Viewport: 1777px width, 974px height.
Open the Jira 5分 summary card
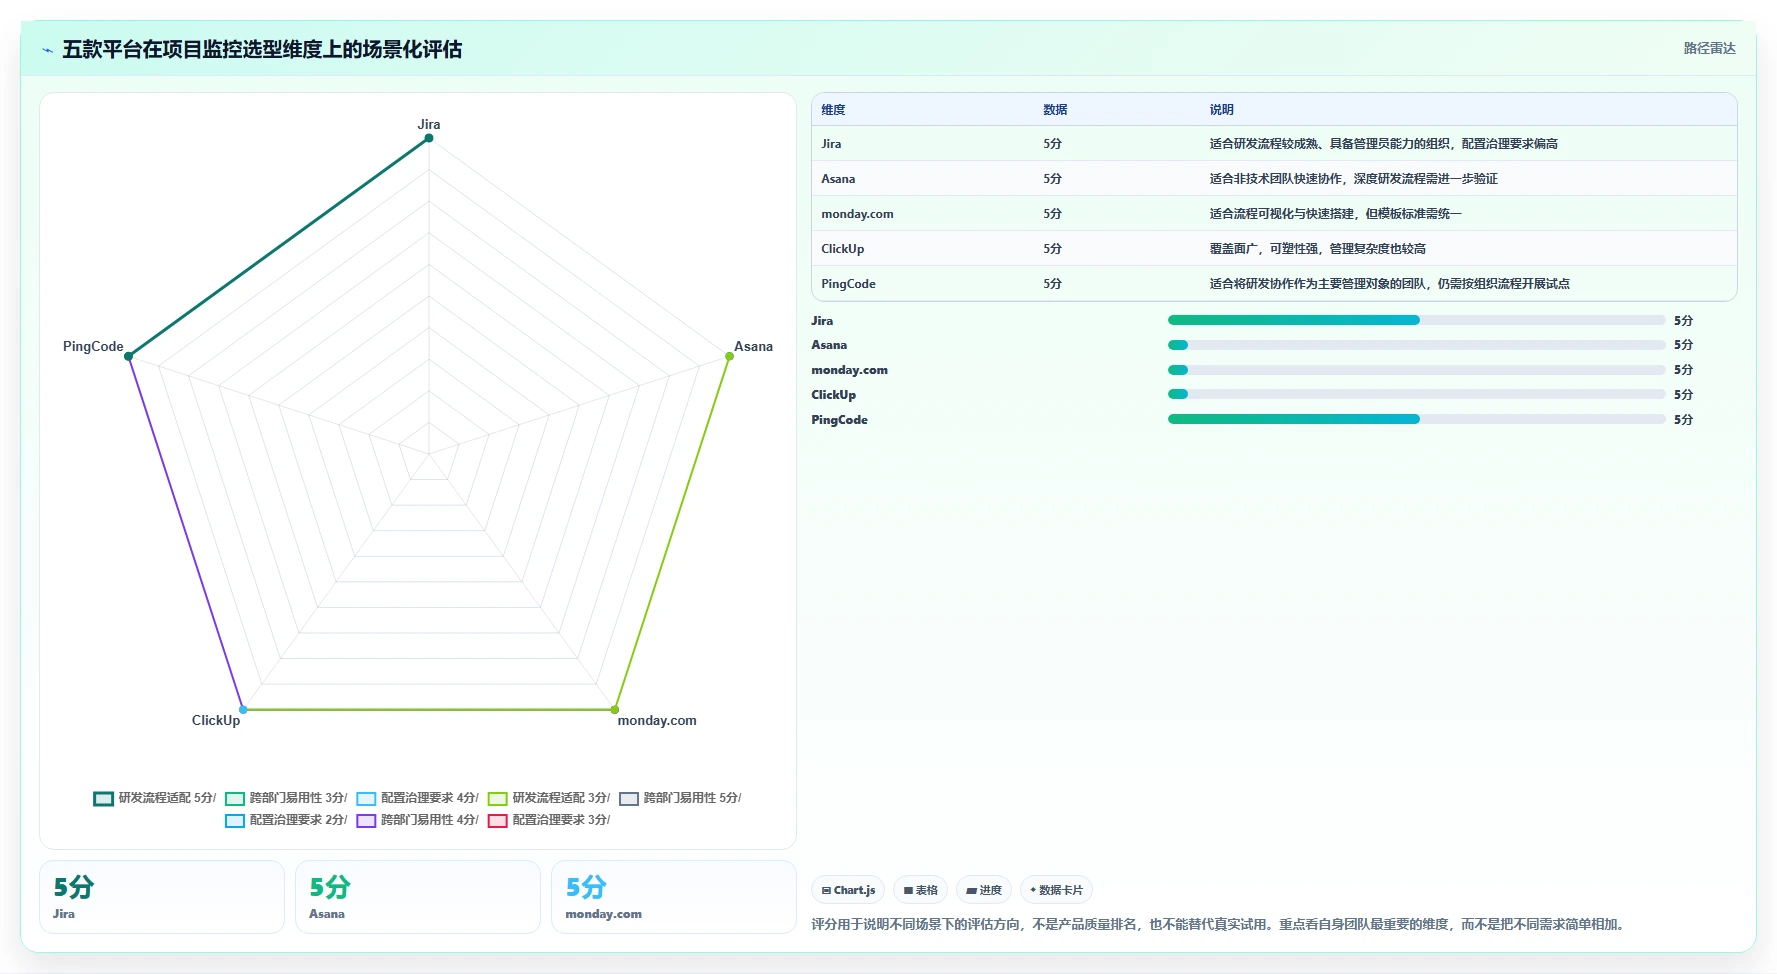pos(162,897)
